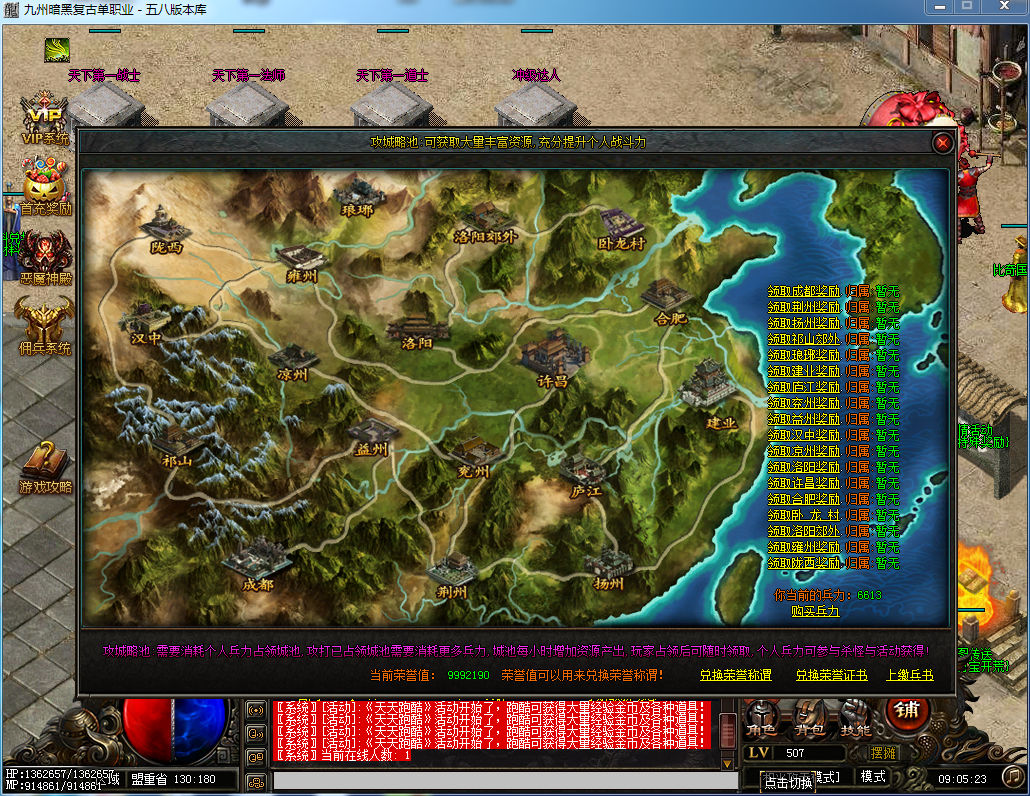Select the 益州 city on the map

tap(372, 439)
